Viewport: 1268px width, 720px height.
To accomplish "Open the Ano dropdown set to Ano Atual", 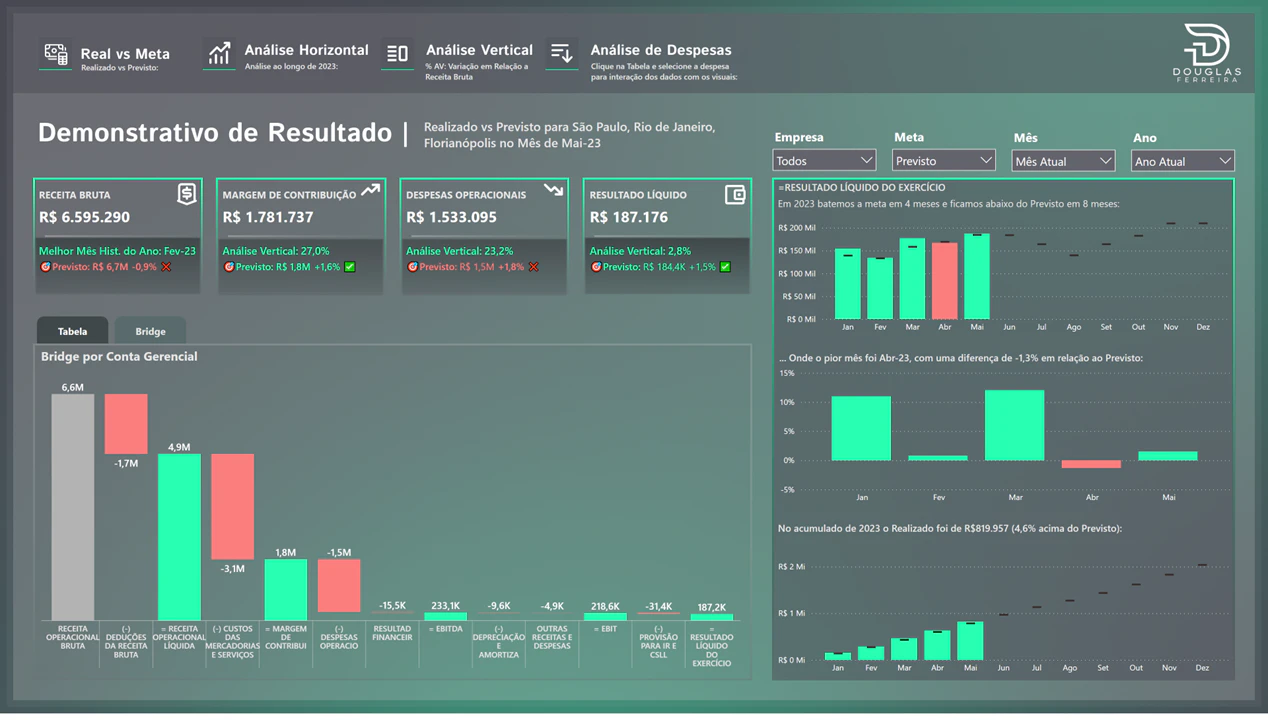I will pyautogui.click(x=1183, y=161).
